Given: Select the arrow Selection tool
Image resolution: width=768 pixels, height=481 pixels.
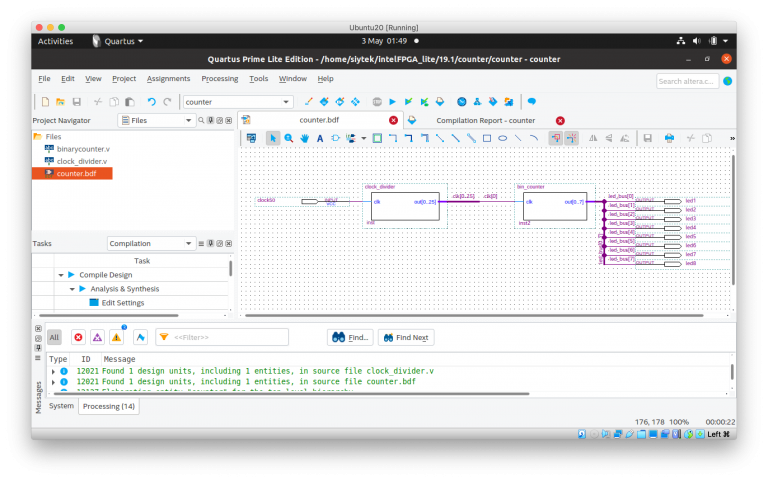Looking at the screenshot, I should (x=273, y=138).
